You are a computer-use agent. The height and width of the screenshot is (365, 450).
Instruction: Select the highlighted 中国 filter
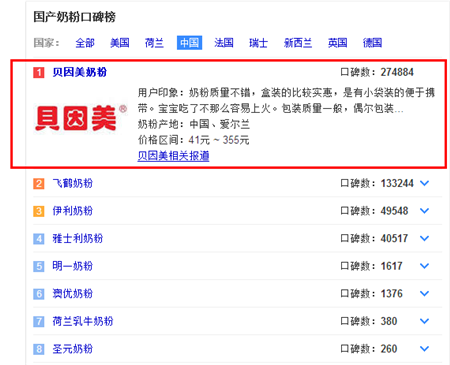189,43
